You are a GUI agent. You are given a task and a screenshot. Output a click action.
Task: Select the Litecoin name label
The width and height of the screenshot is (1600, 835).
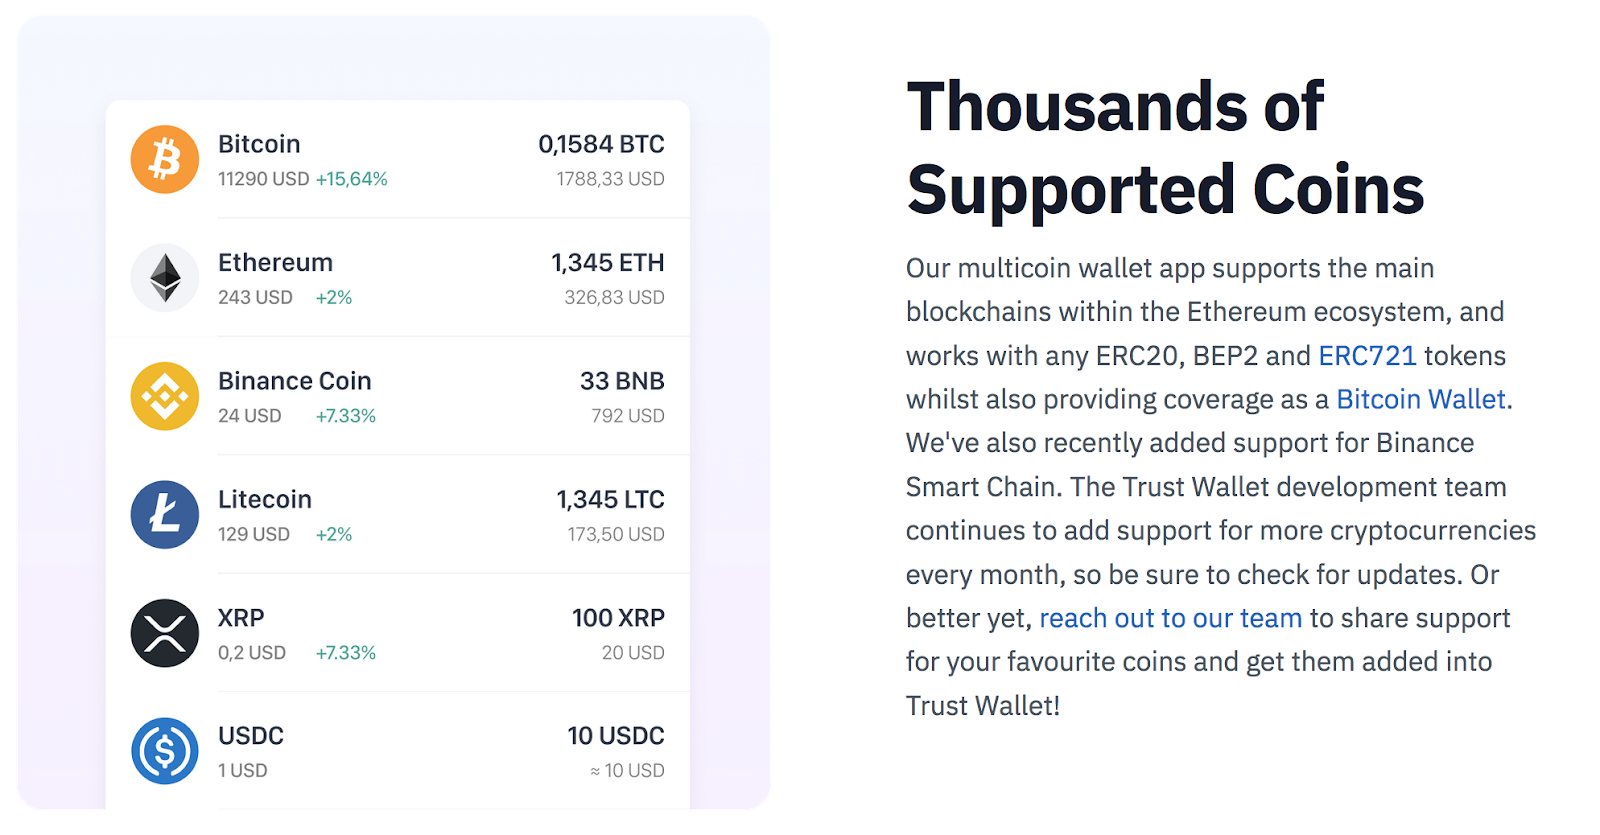pyautogui.click(x=265, y=500)
